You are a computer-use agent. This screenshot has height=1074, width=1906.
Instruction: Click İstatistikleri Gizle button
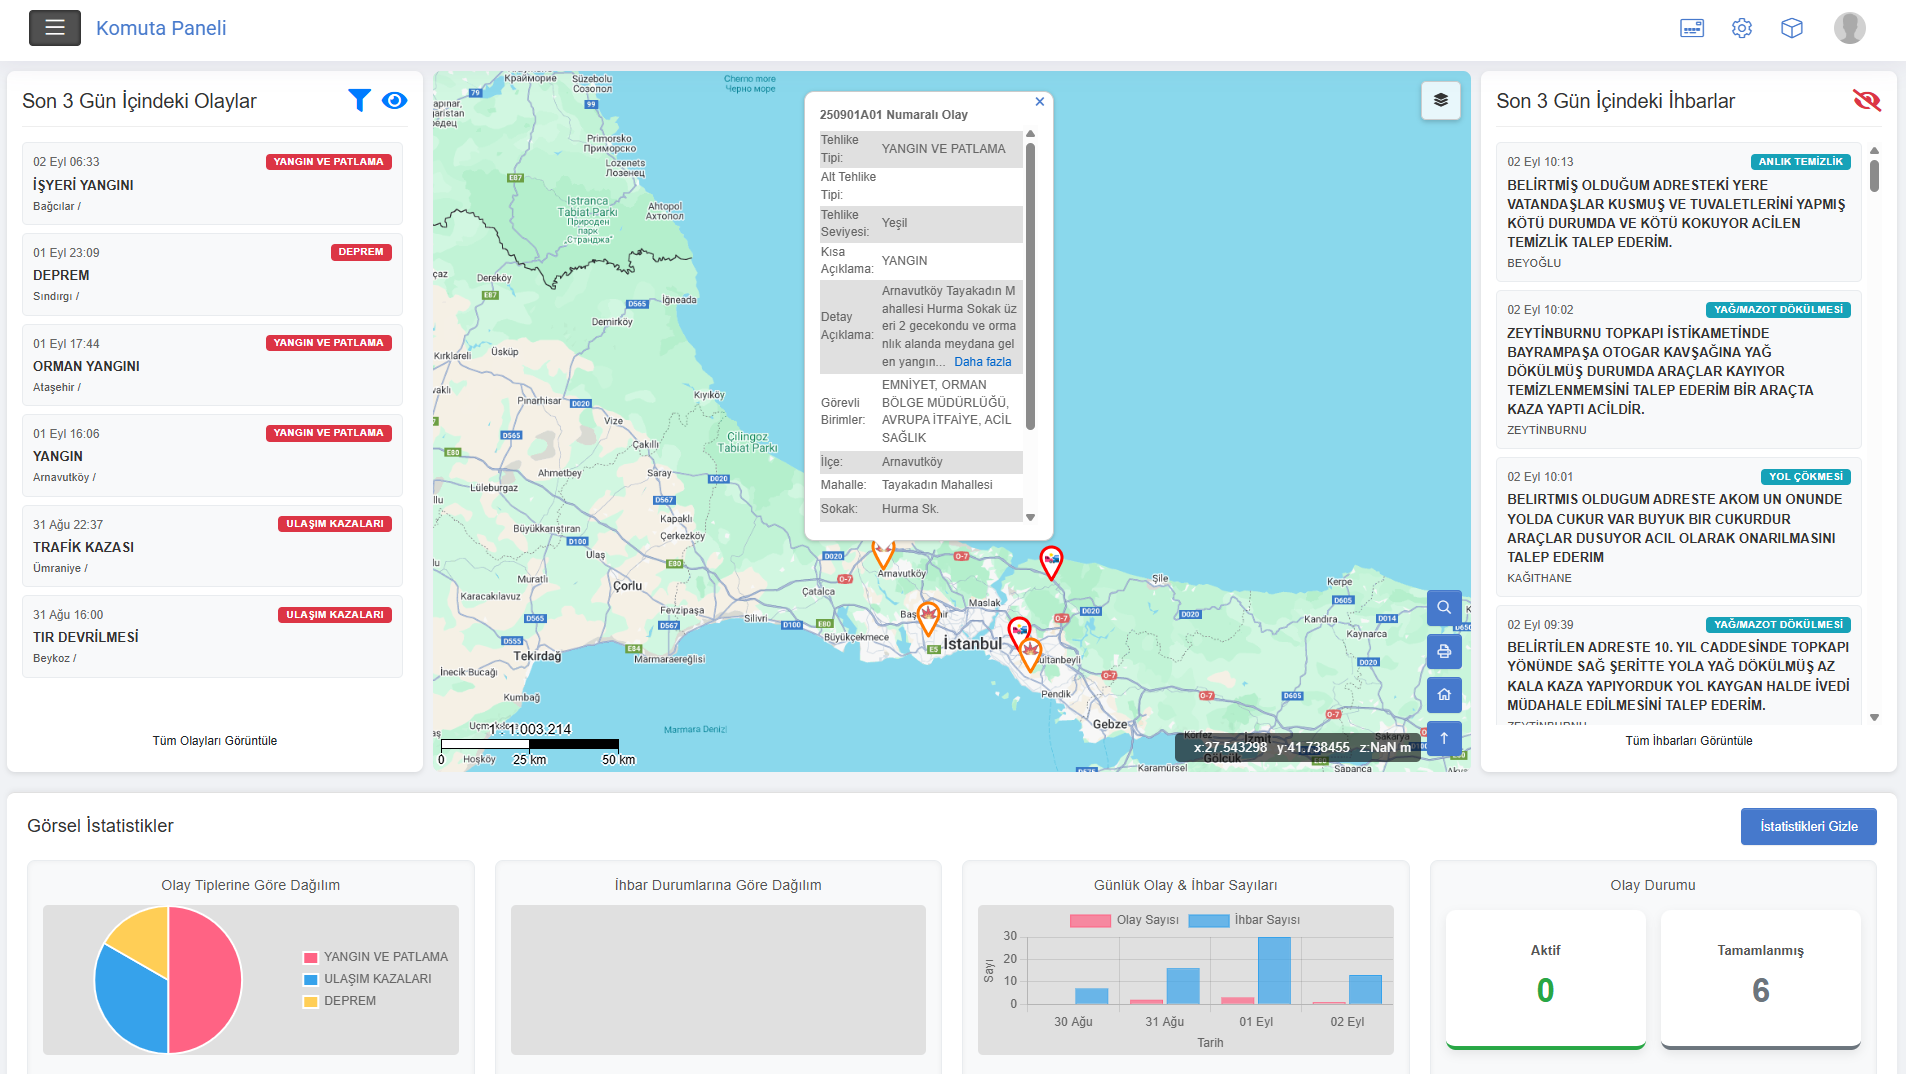(x=1808, y=826)
